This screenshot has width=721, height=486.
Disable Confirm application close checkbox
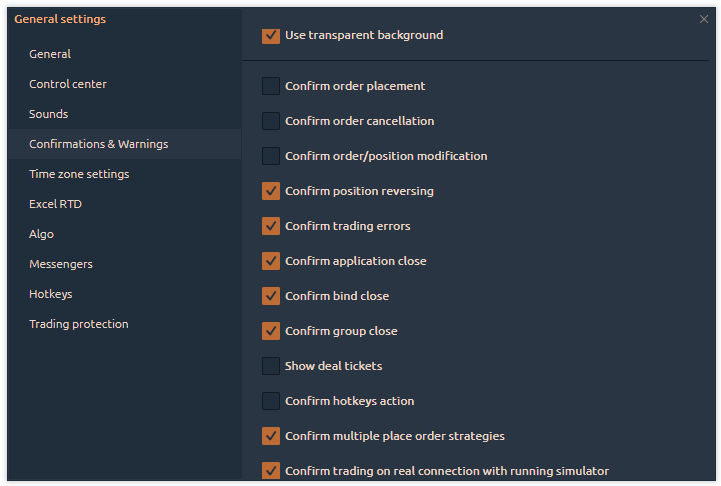click(271, 261)
